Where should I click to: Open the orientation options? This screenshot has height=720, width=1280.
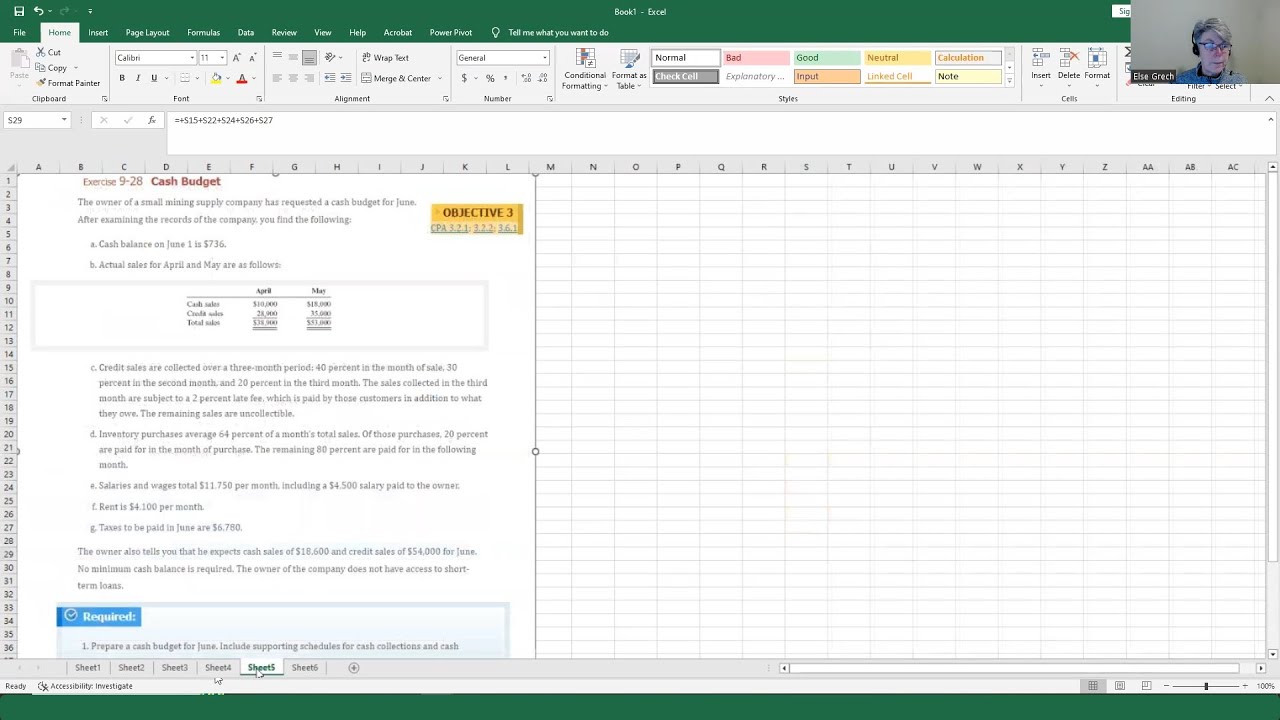click(x=332, y=58)
